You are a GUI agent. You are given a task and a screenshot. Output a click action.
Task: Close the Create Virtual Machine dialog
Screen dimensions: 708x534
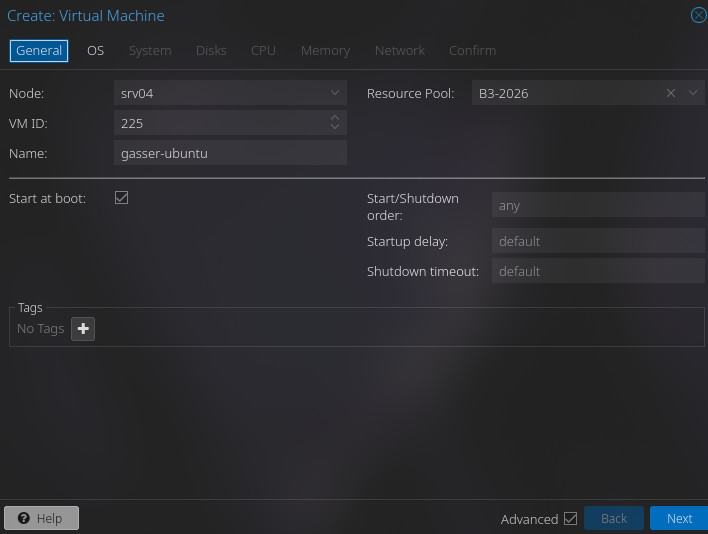tap(698, 15)
